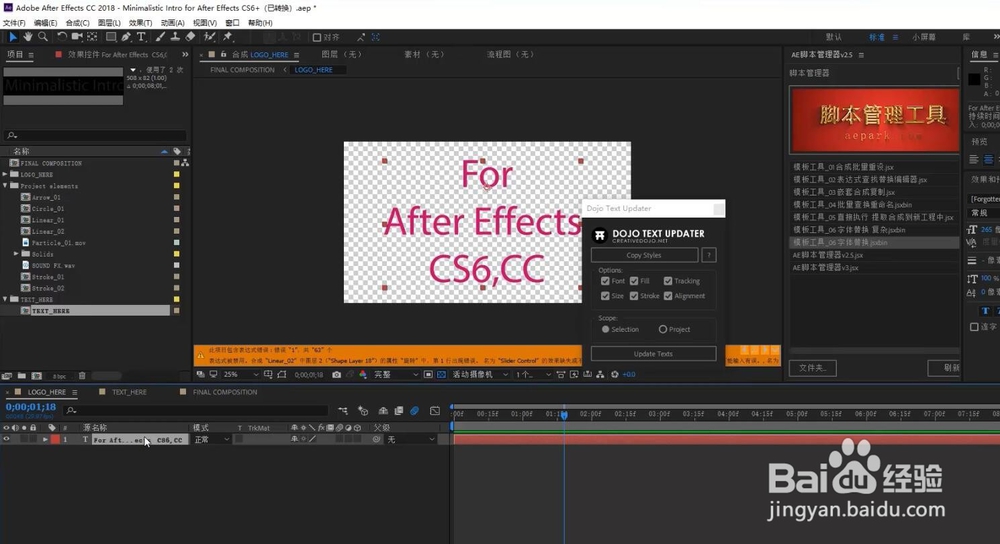Toggle the Alignment checkbox in Dojo panel
1000x544 pixels.
[668, 296]
